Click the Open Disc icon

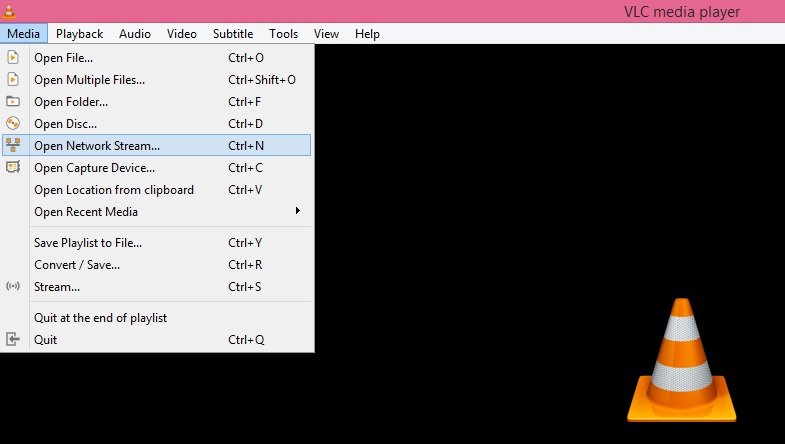tap(13, 123)
